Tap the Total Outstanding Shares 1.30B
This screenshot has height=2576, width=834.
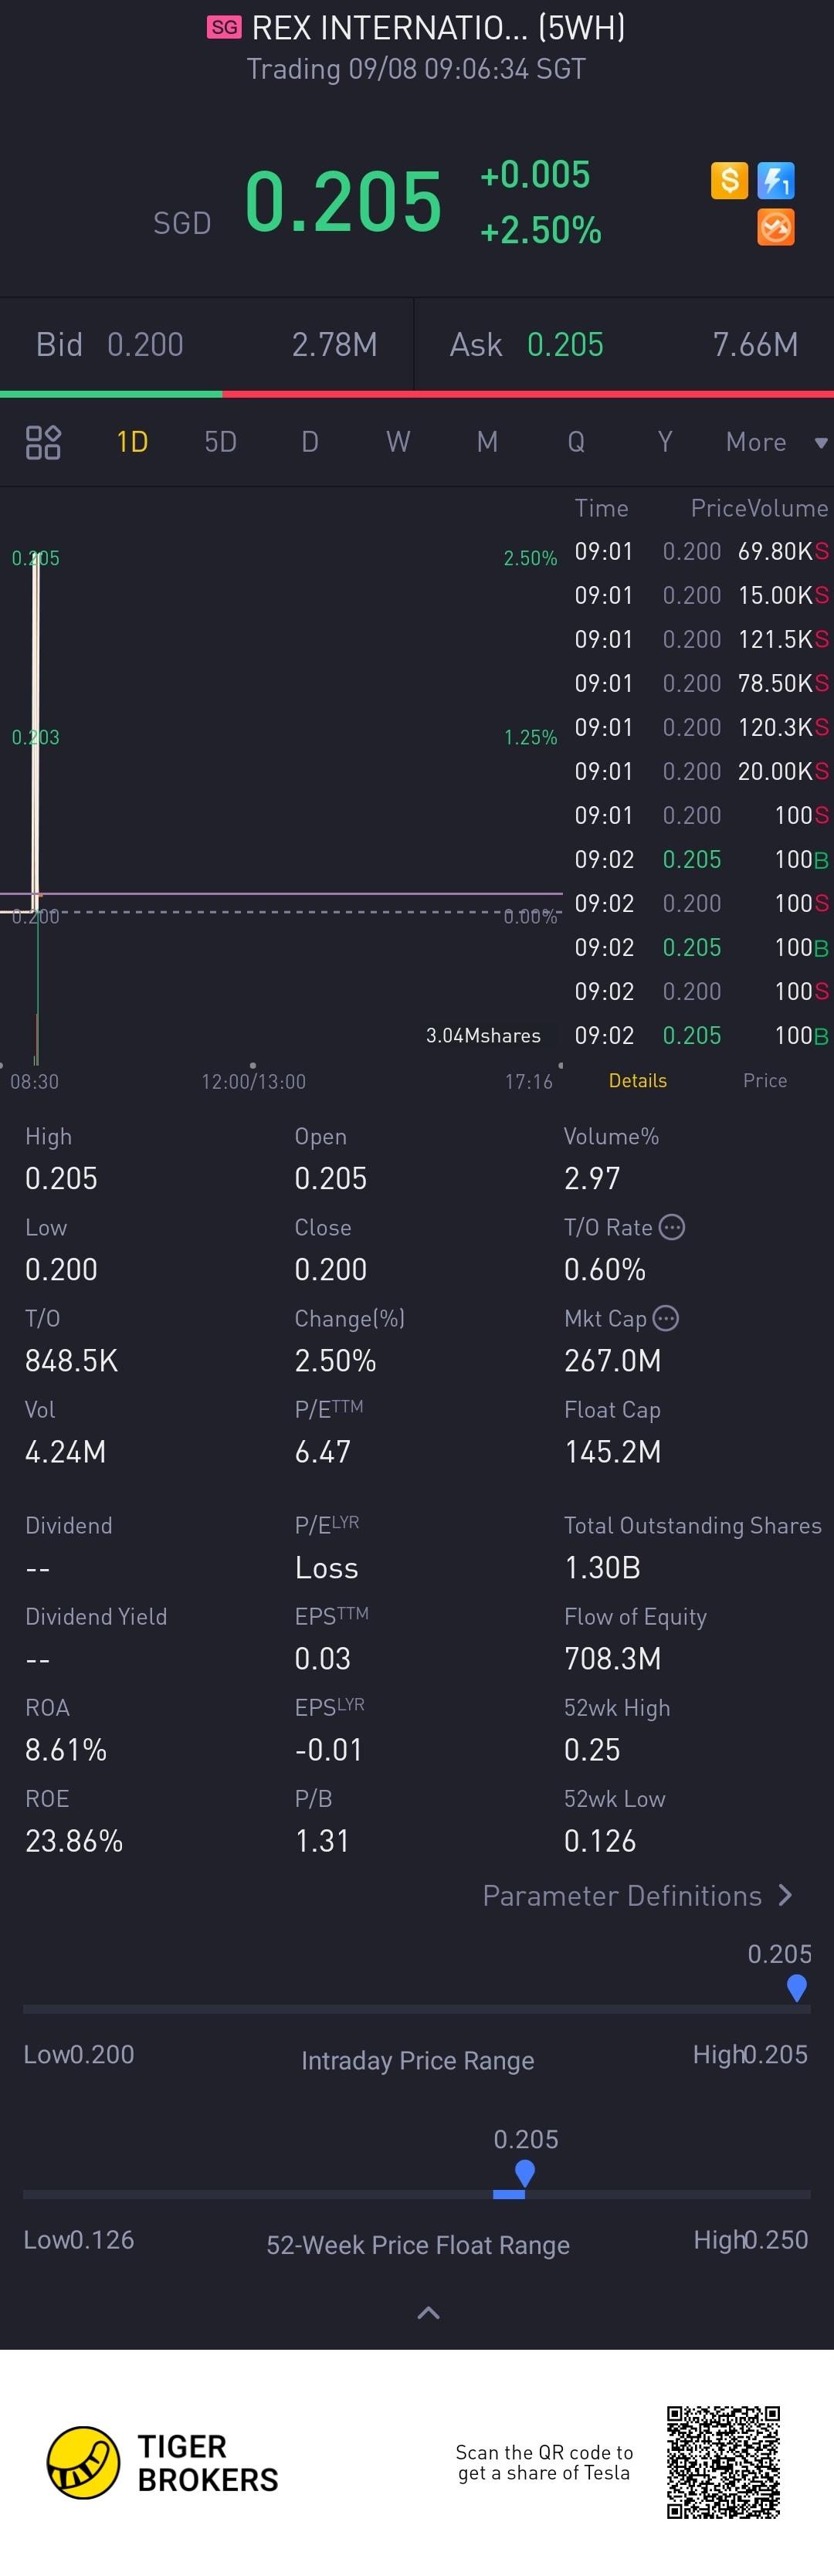602,1568
